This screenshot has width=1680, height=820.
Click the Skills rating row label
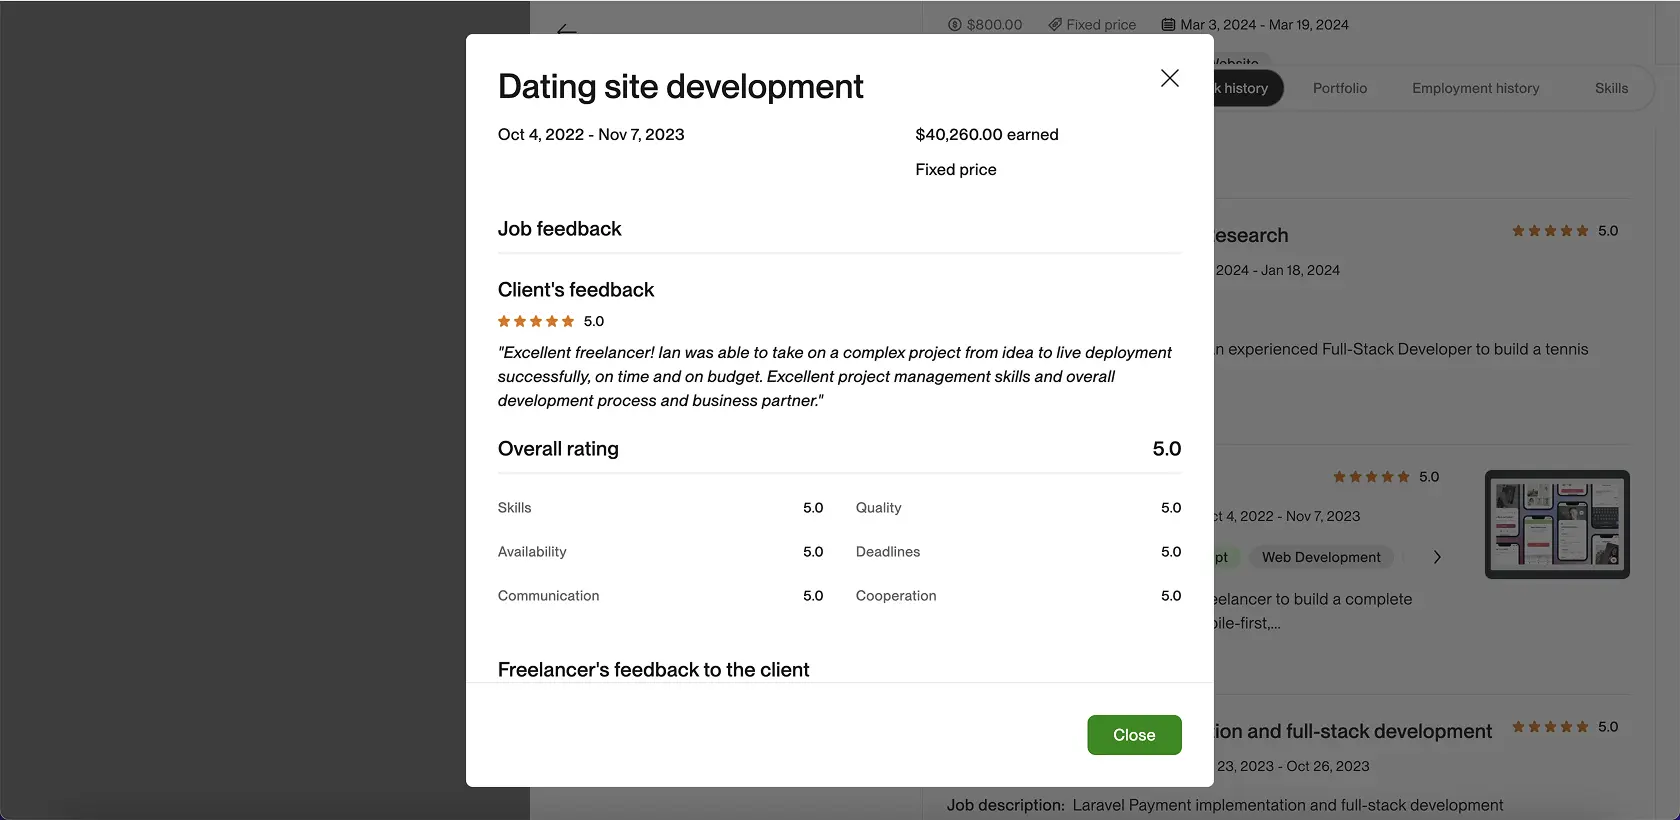click(x=514, y=508)
